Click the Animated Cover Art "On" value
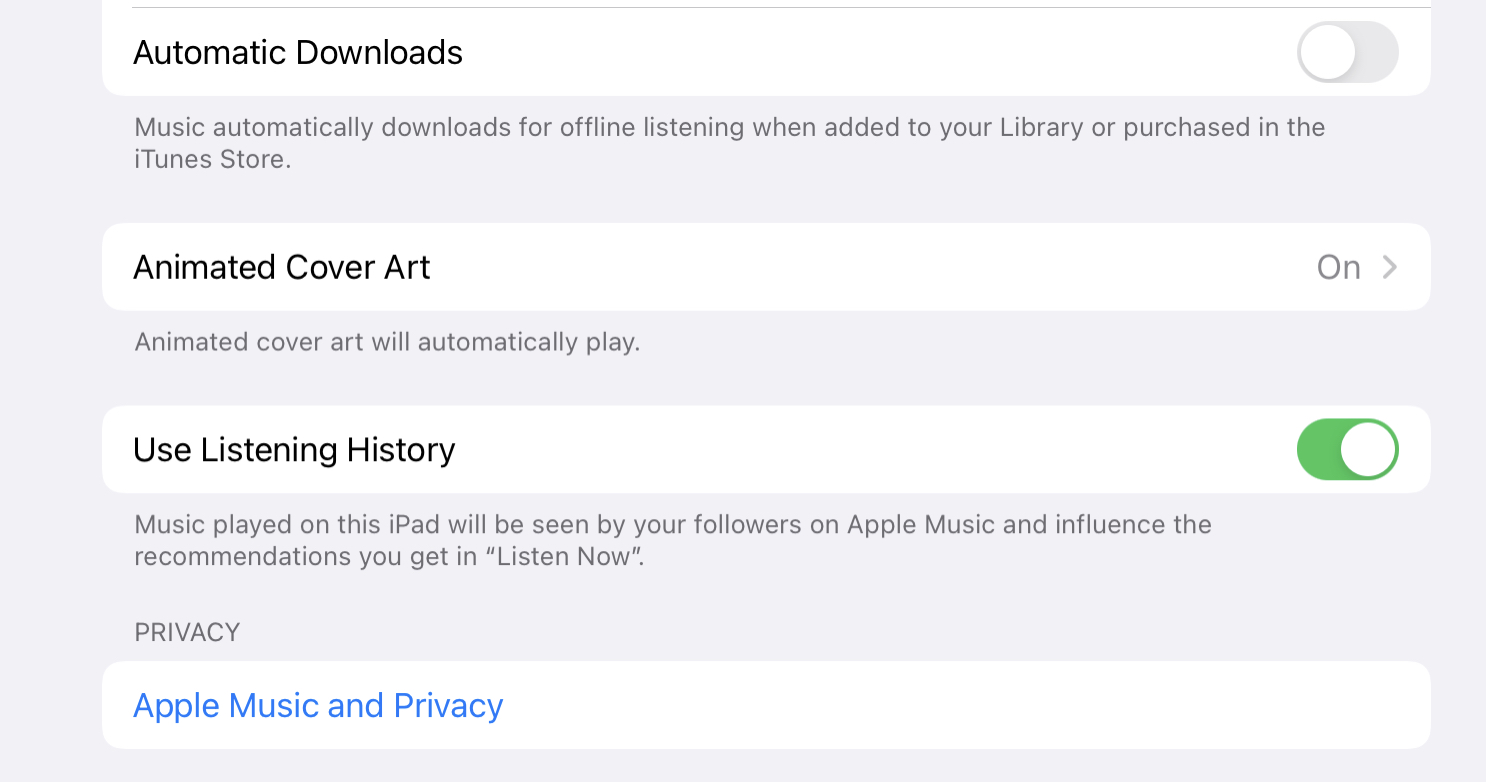 (x=1338, y=267)
